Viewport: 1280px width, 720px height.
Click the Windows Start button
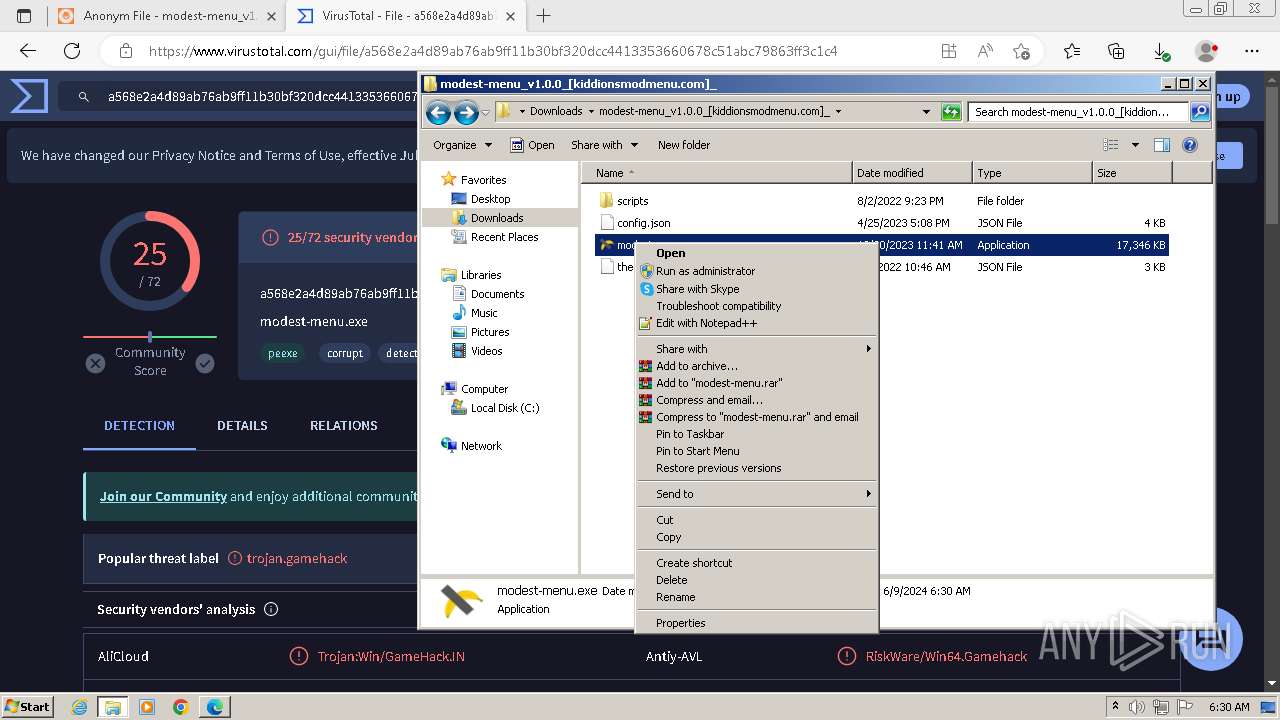28,707
